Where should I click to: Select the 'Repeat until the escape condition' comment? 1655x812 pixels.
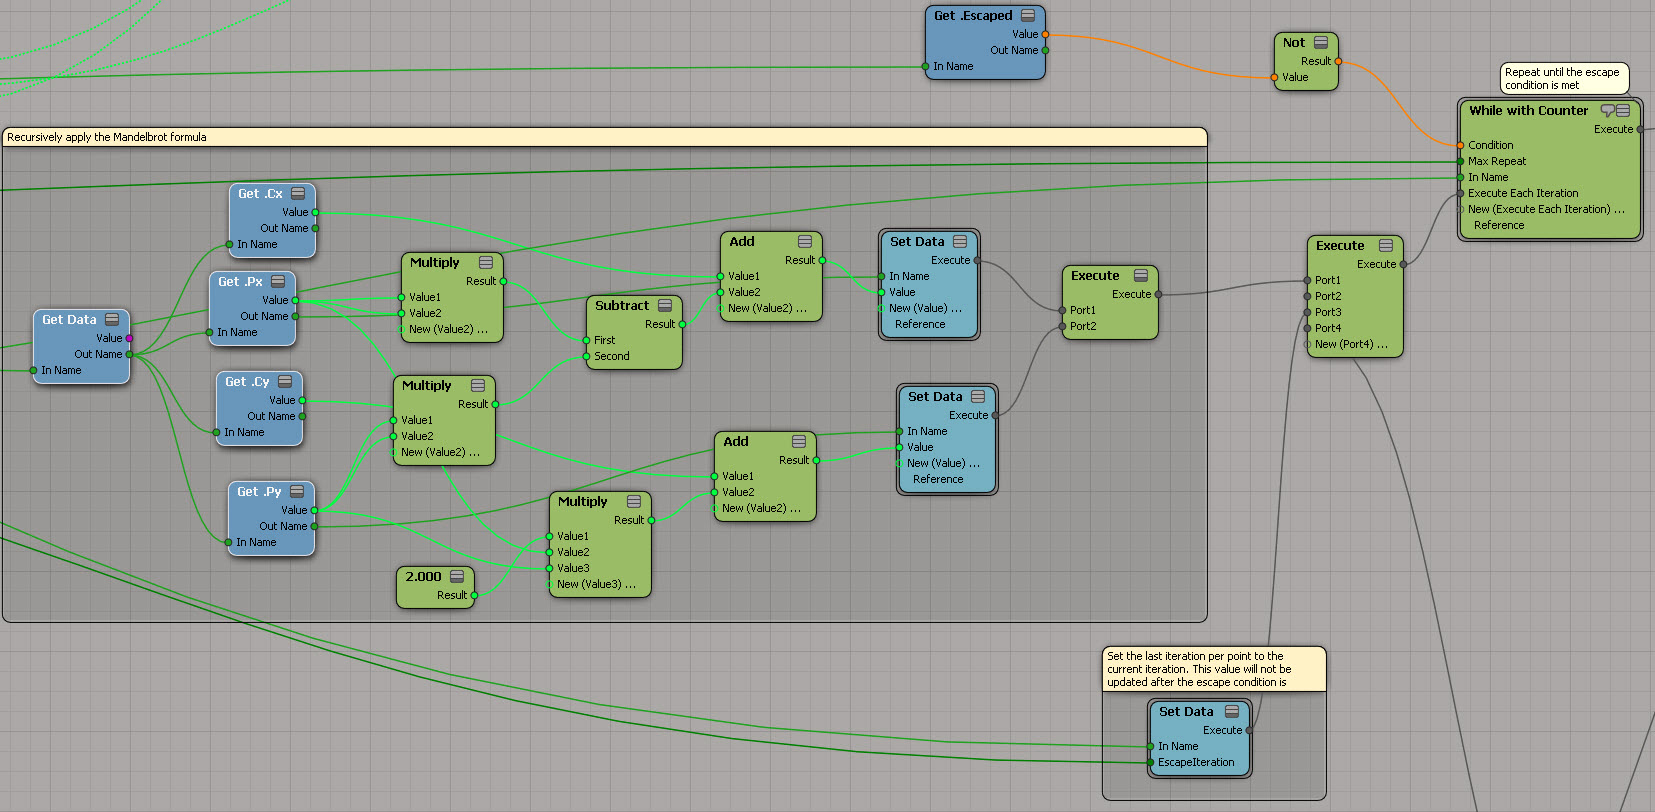(x=1563, y=78)
